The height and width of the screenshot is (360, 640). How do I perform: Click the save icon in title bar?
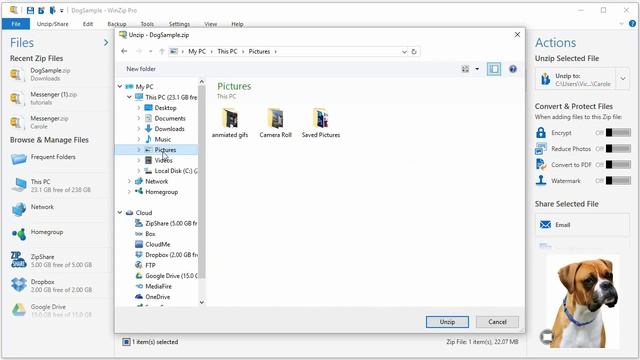point(30,10)
